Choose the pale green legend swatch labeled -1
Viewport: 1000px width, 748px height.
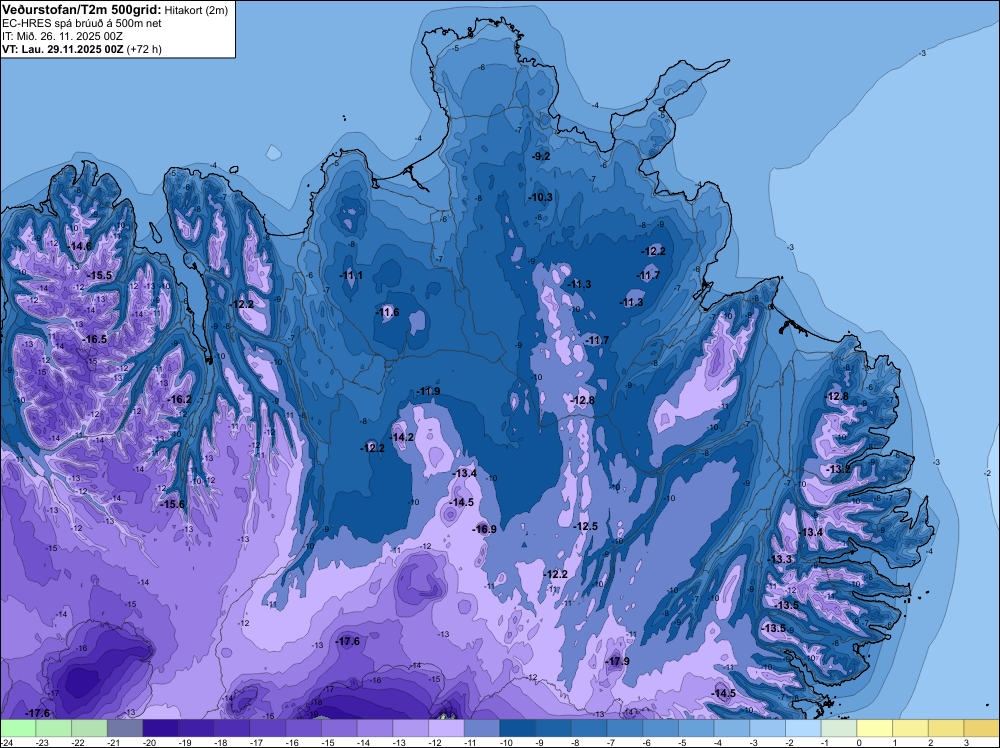coord(839,728)
